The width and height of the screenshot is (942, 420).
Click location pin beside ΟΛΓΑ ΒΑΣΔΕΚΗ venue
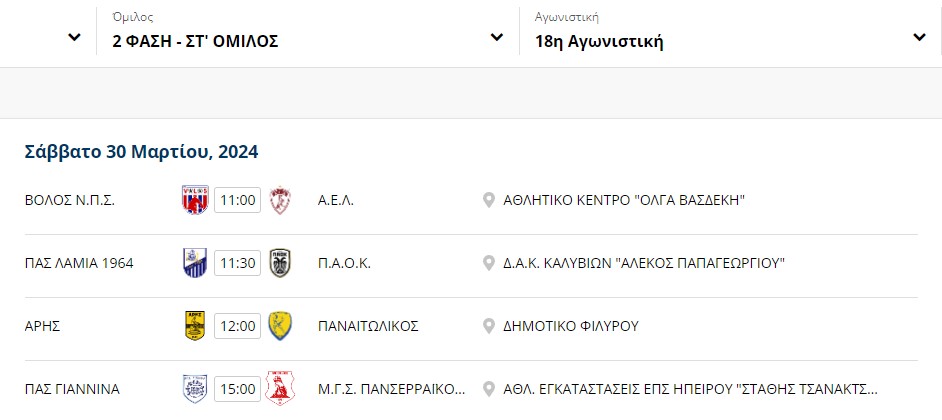tap(489, 201)
